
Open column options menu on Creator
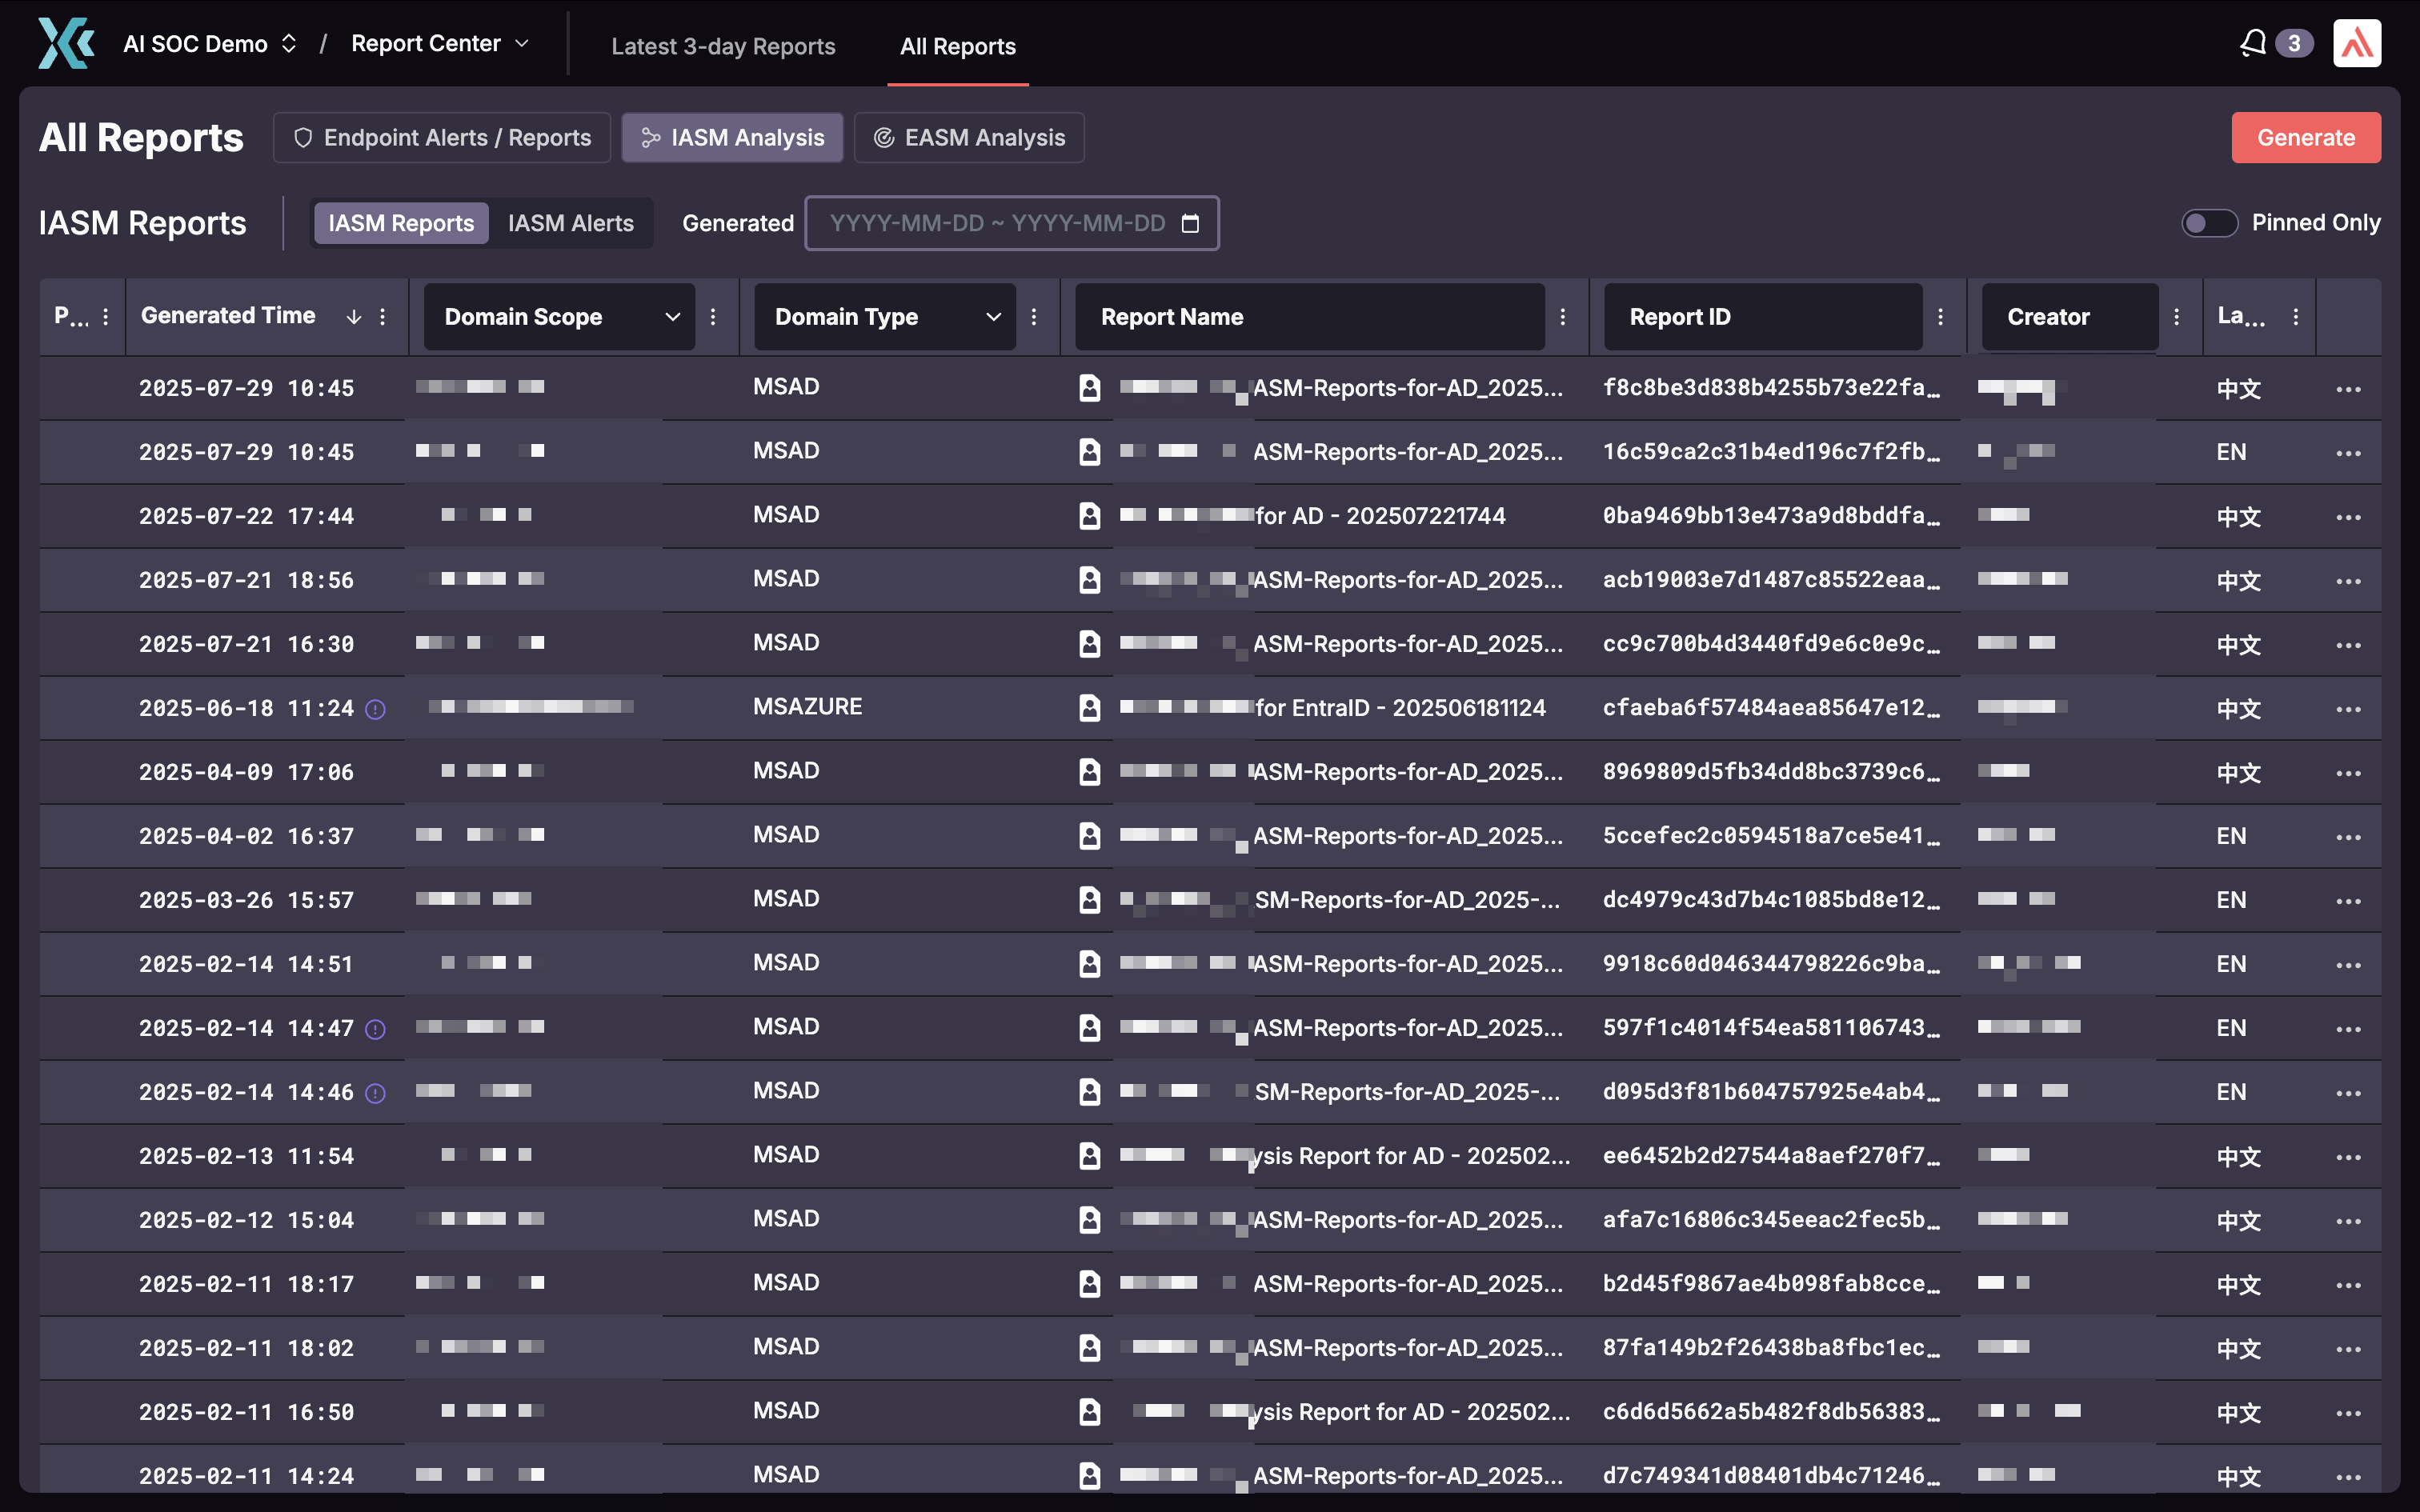tap(2178, 316)
